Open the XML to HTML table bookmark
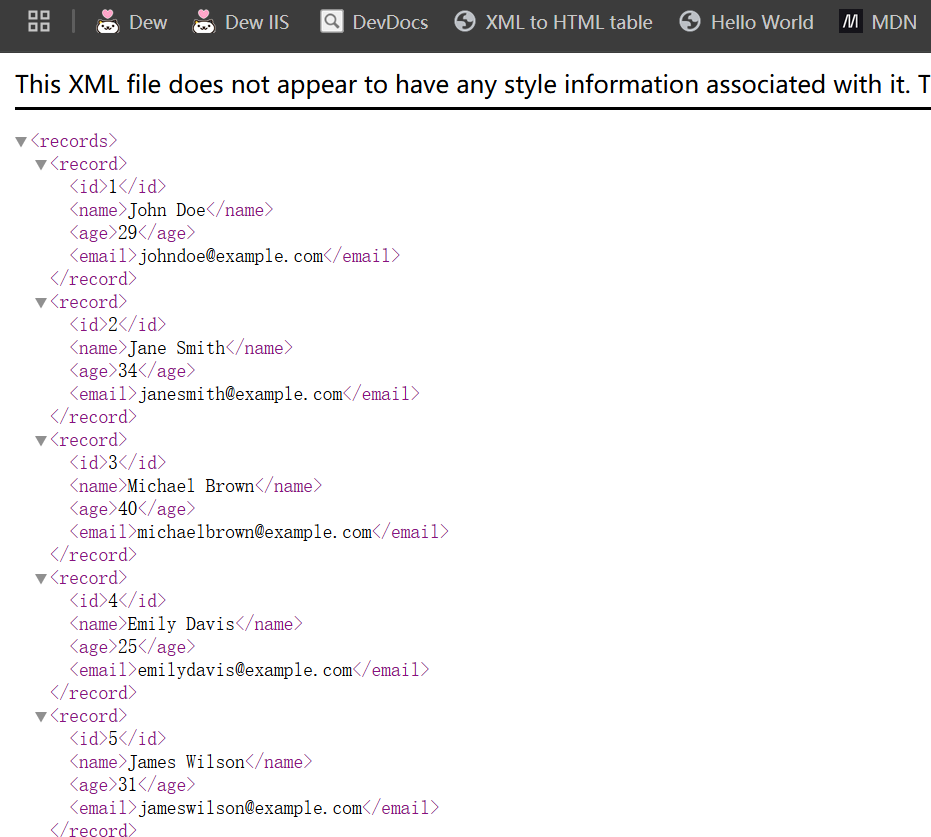Image resolution: width=931 pixels, height=837 pixels. click(553, 22)
